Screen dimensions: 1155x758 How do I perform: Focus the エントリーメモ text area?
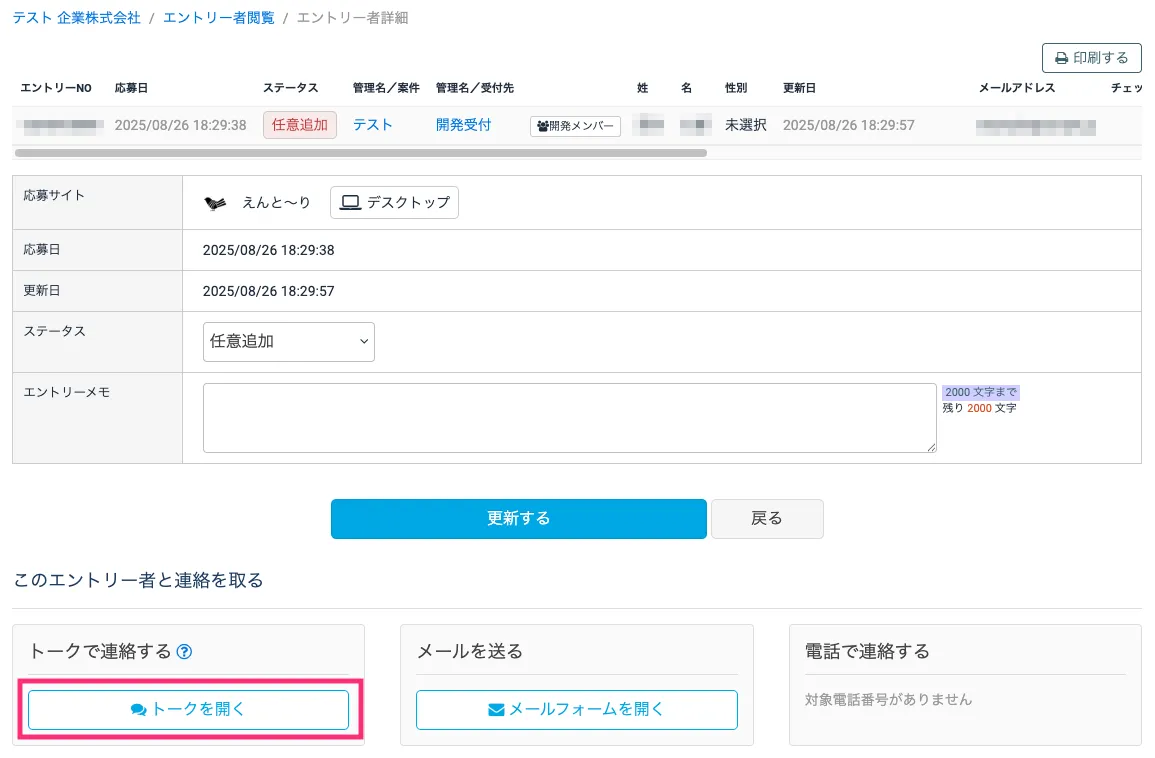tap(569, 417)
